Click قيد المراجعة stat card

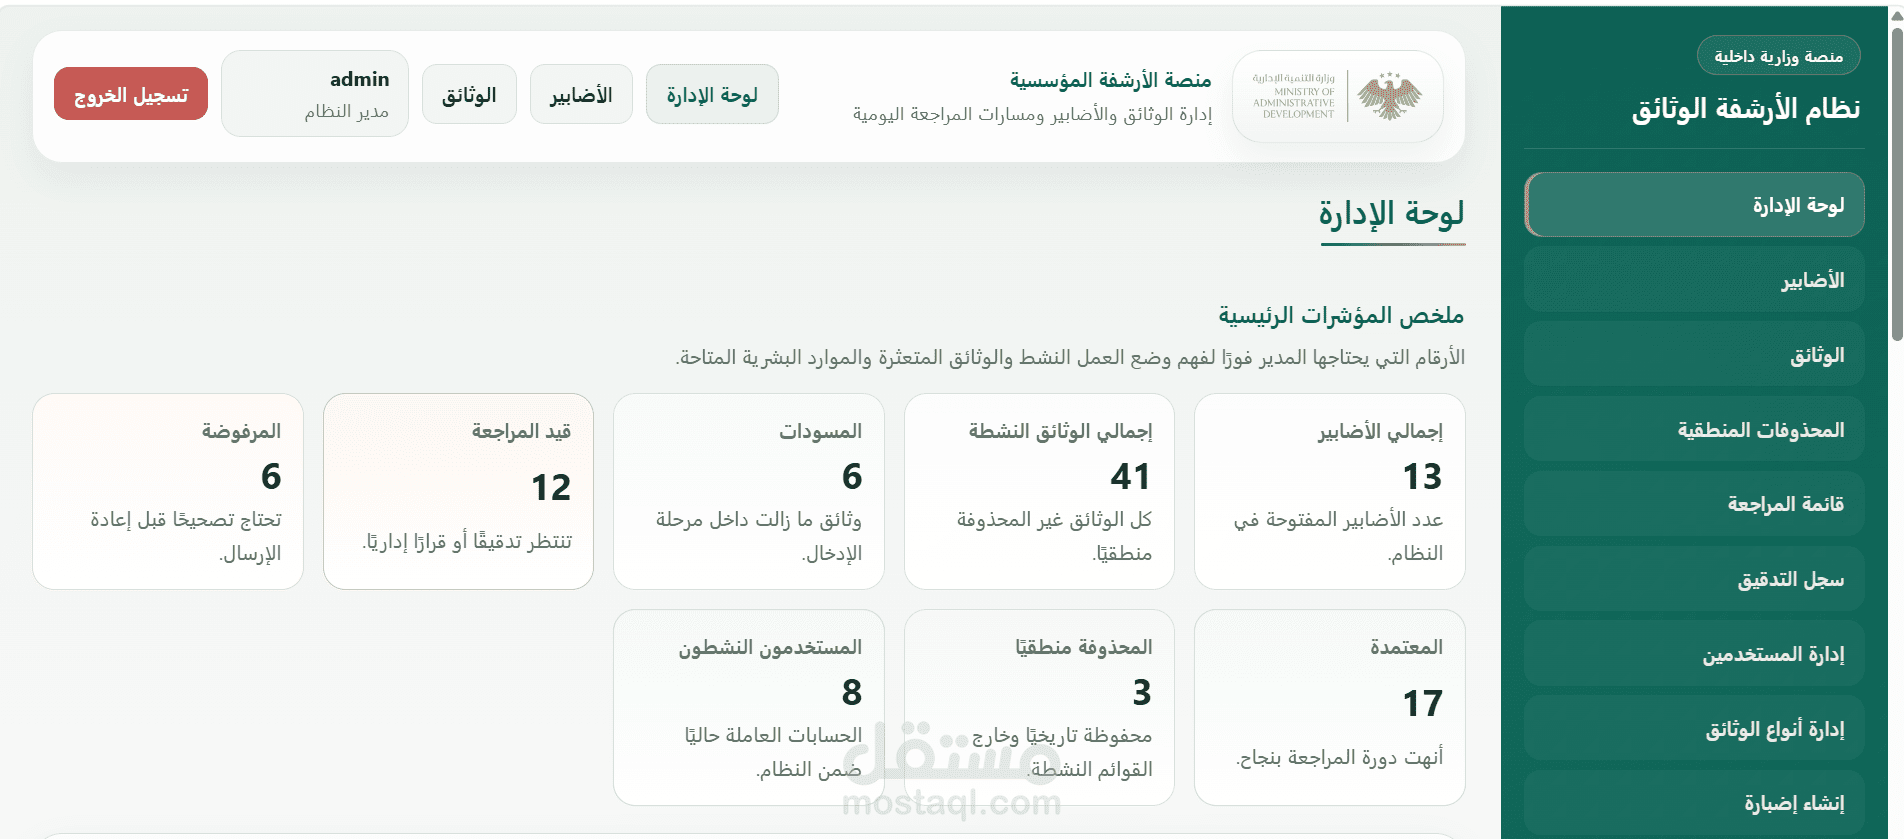[x=458, y=491]
